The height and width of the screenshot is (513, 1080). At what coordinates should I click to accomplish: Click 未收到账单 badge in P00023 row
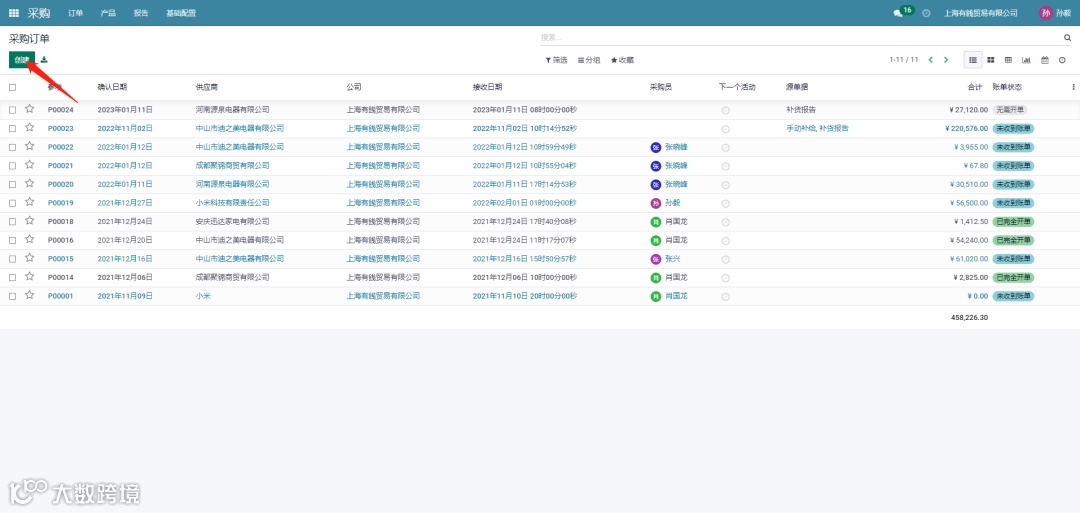tap(1013, 129)
